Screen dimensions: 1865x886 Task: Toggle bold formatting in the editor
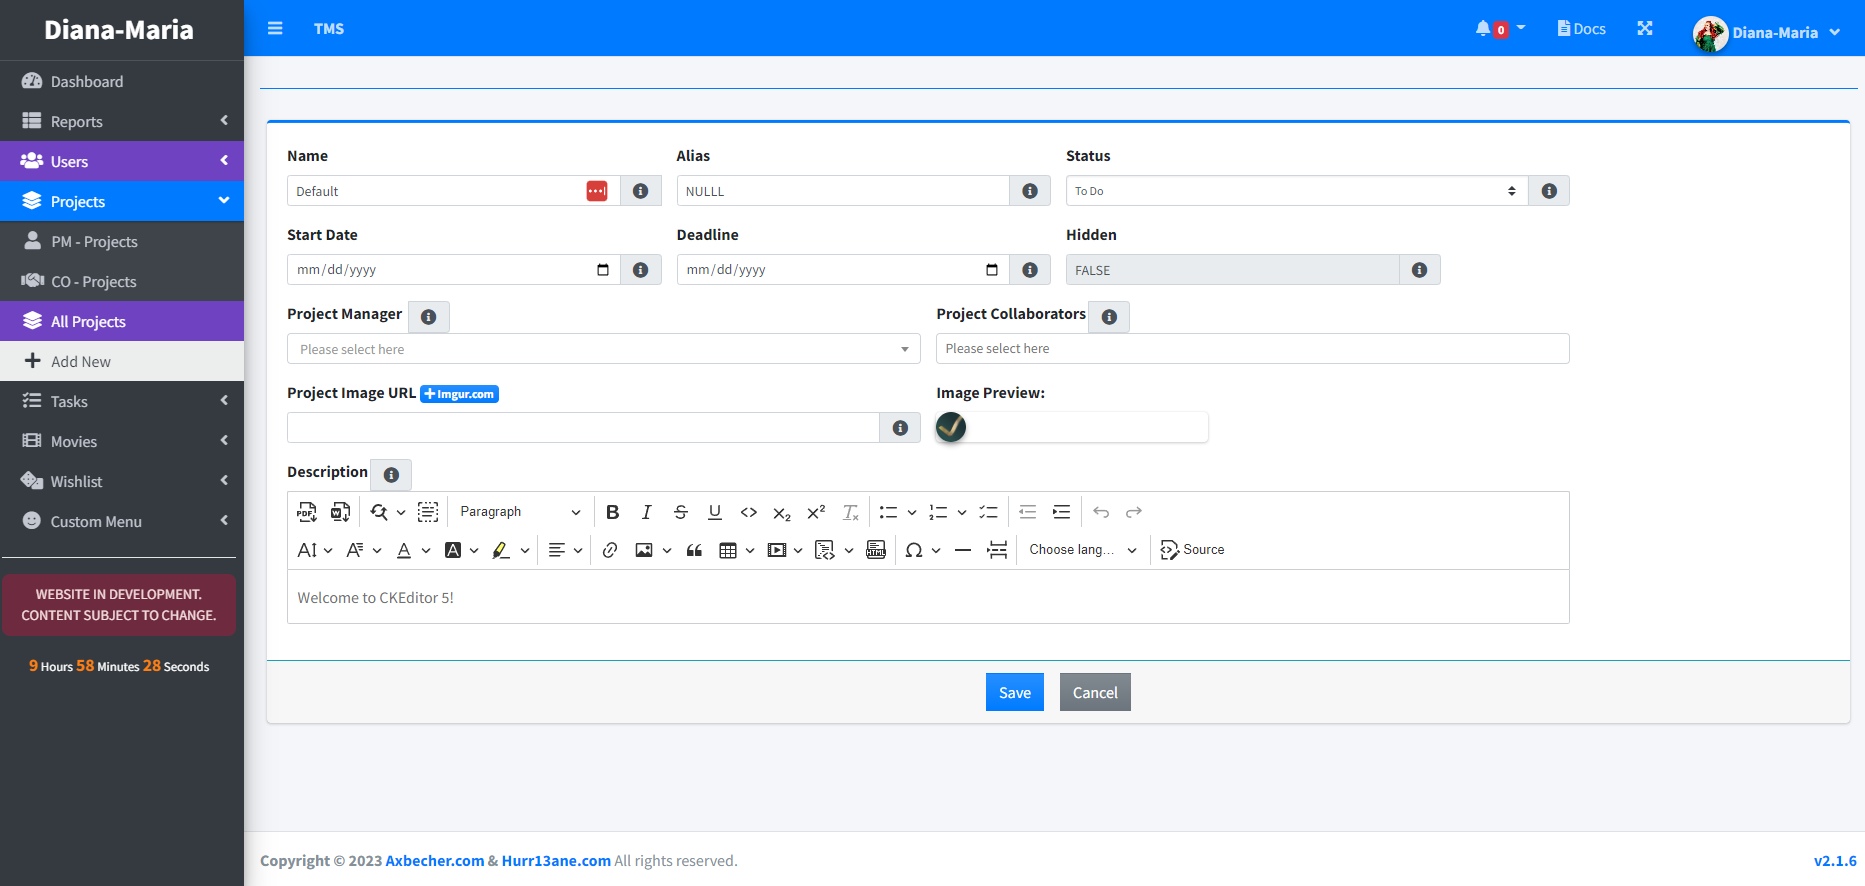coord(613,512)
